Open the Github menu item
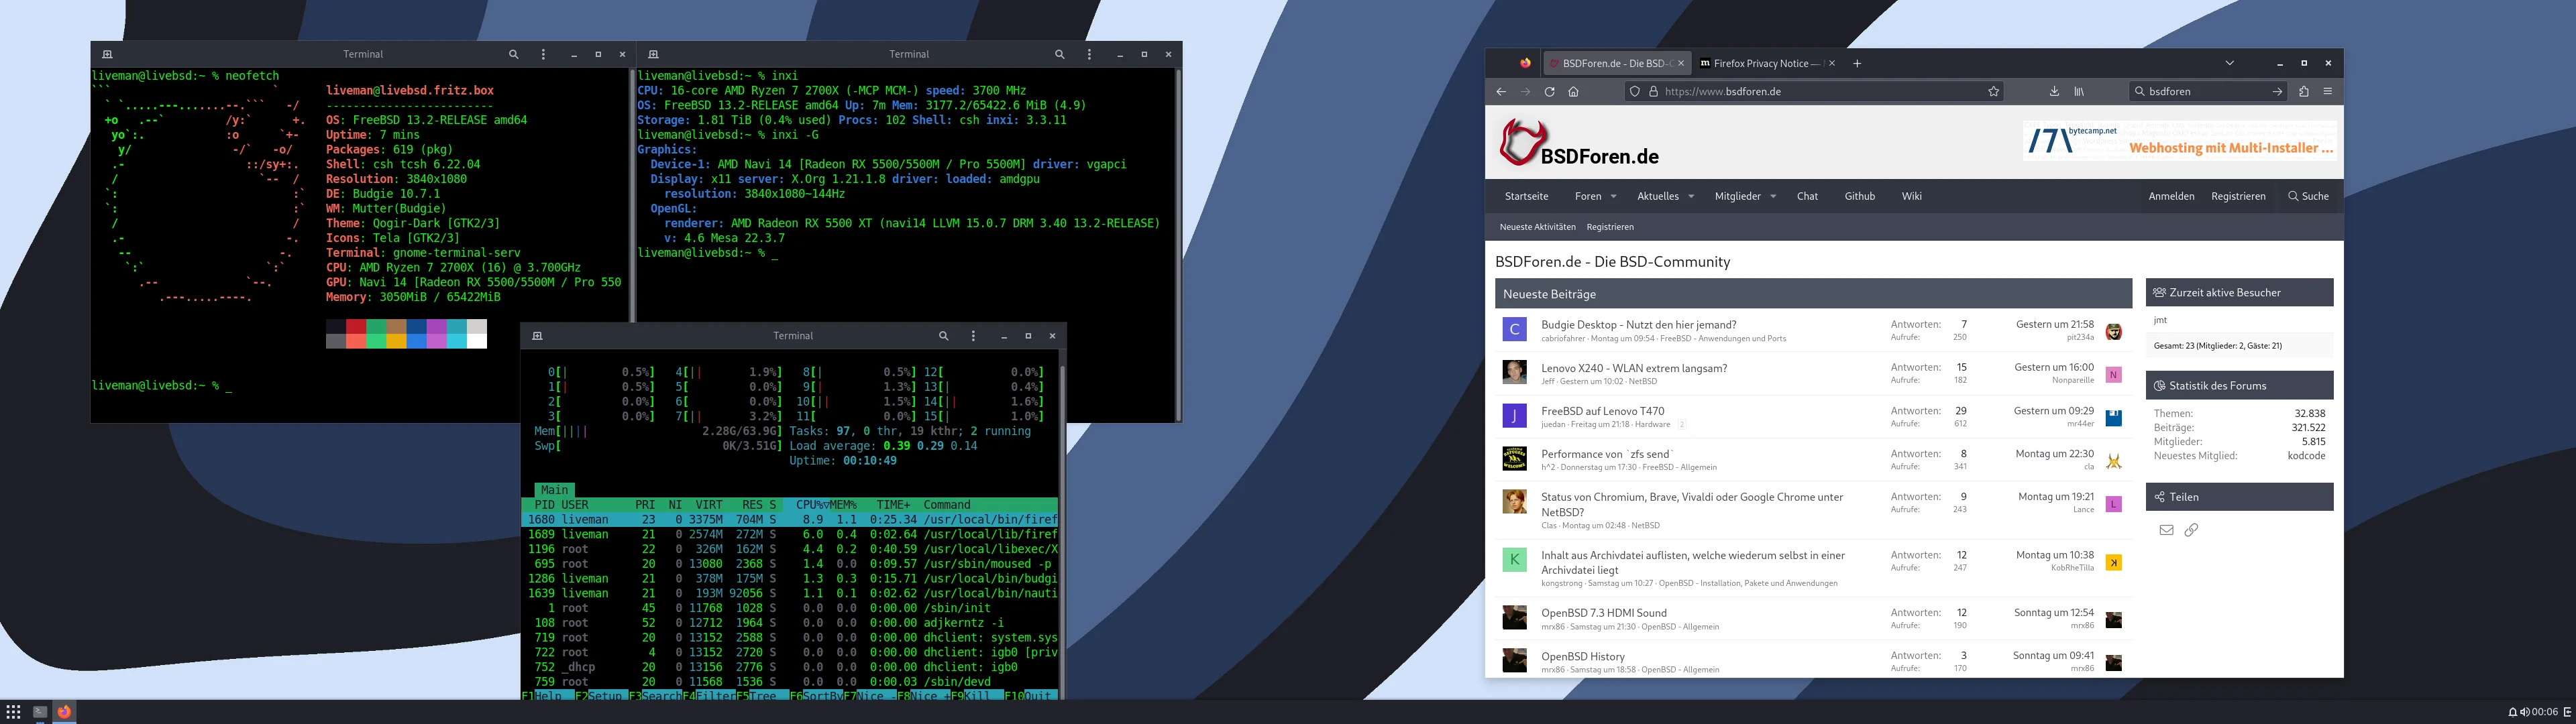Screen dimensions: 2576x724 [1860, 197]
